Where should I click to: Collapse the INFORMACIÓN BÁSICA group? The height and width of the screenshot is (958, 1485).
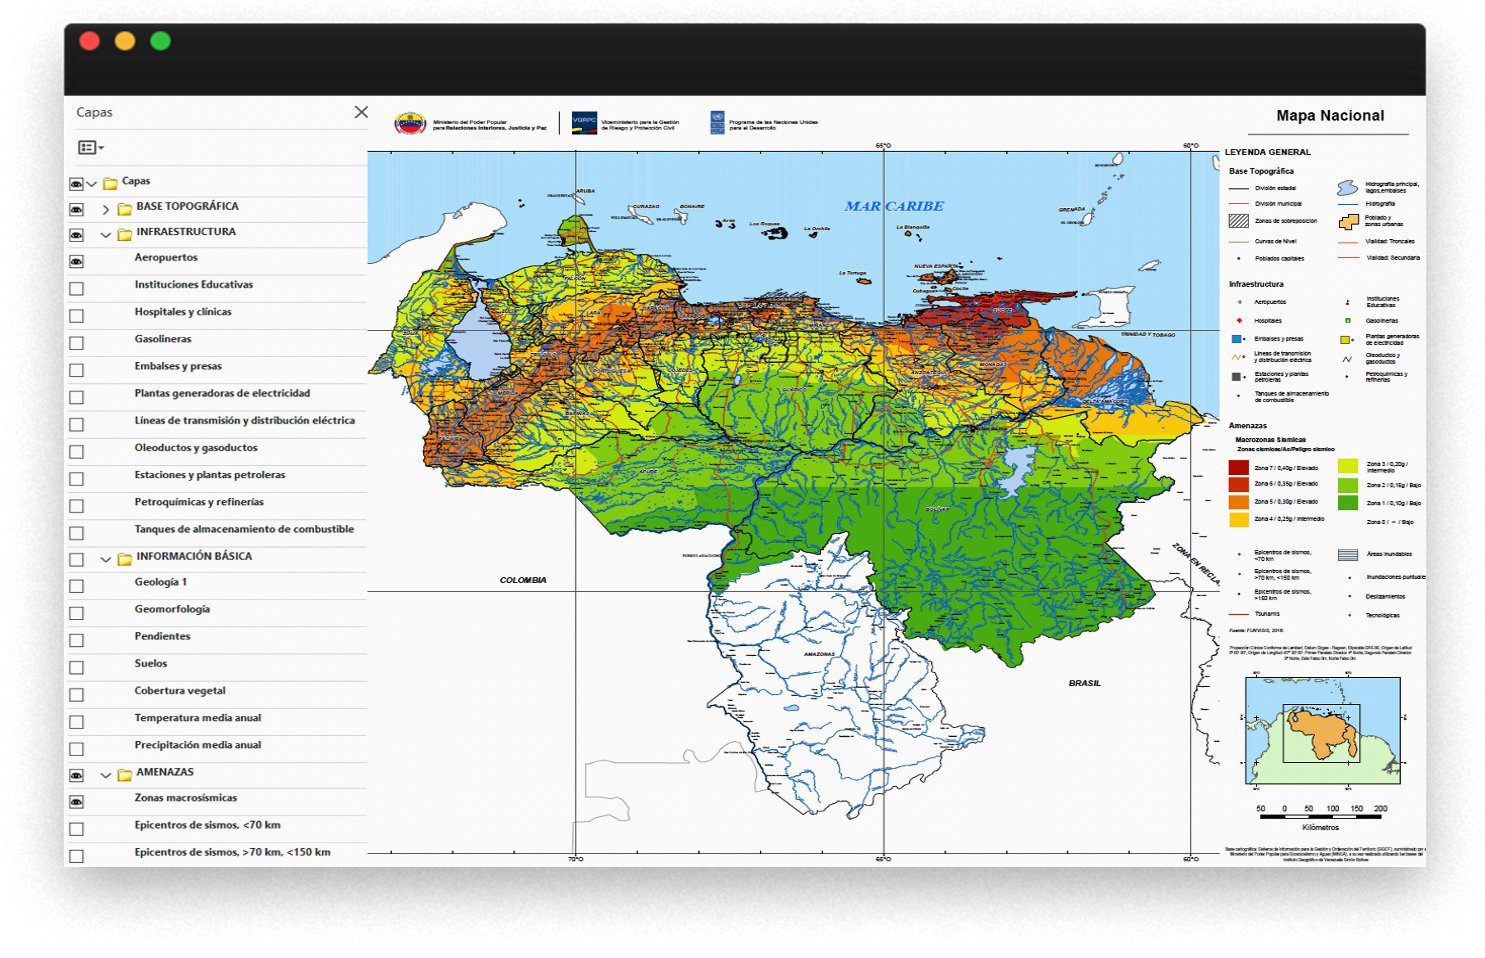(x=106, y=559)
